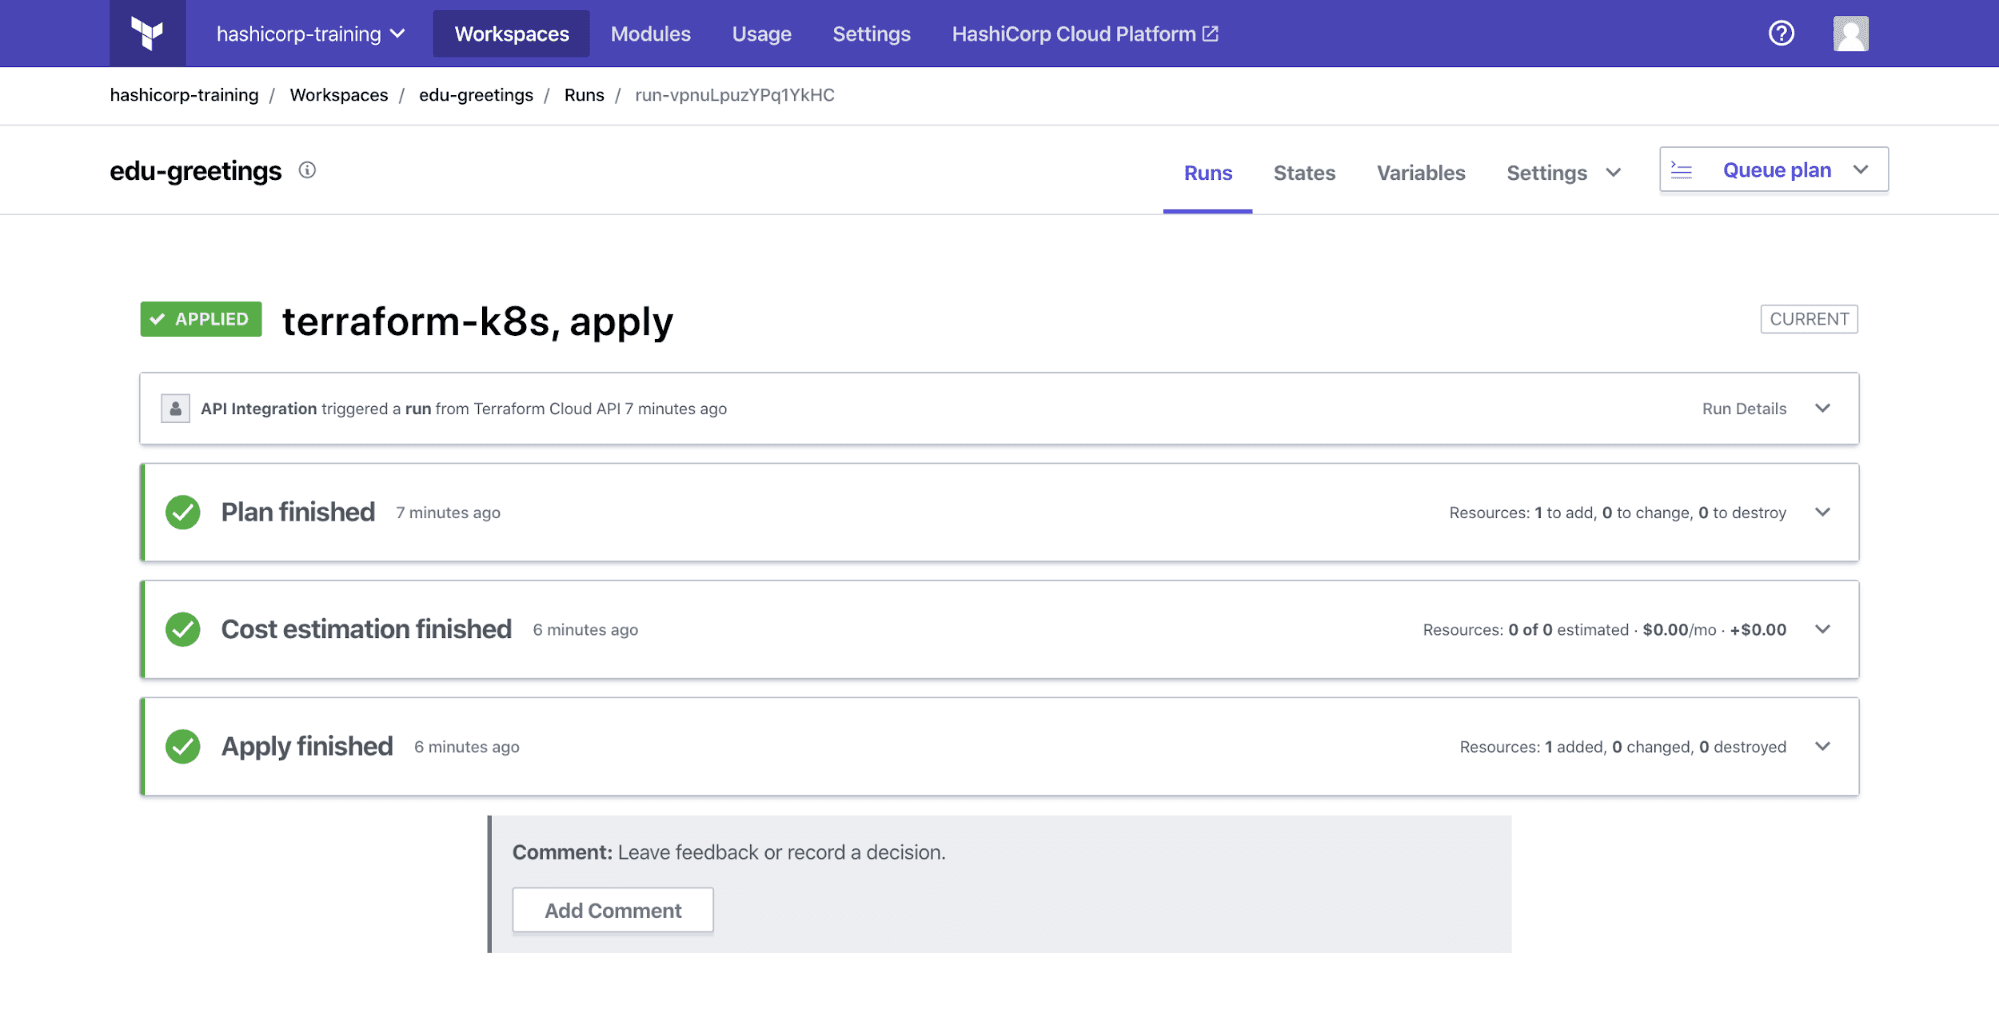Viewport: 1999px width, 1013px height.
Task: Open Modules in top navigation
Action: (x=650, y=33)
